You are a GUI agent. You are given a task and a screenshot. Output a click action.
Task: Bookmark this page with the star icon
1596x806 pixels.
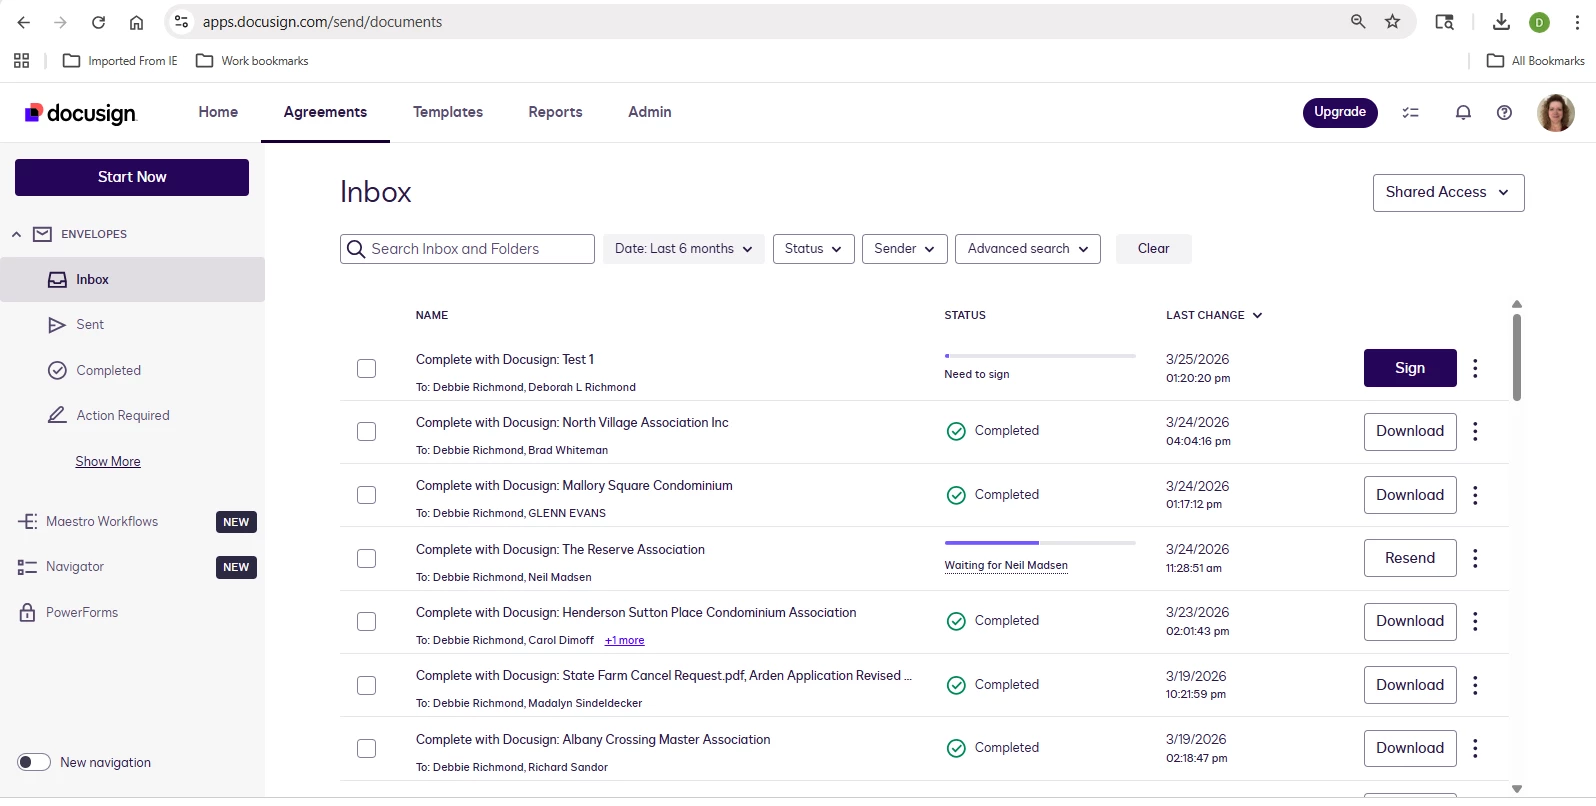click(1392, 22)
